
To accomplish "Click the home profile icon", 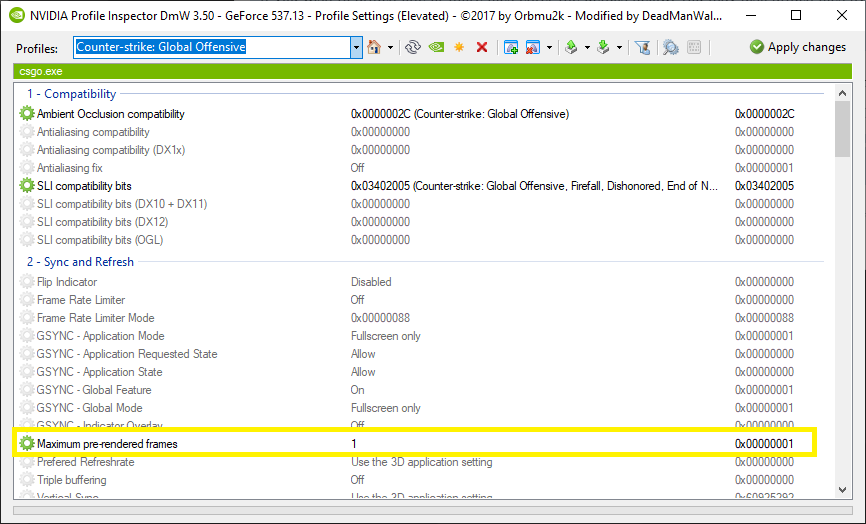I will [374, 47].
